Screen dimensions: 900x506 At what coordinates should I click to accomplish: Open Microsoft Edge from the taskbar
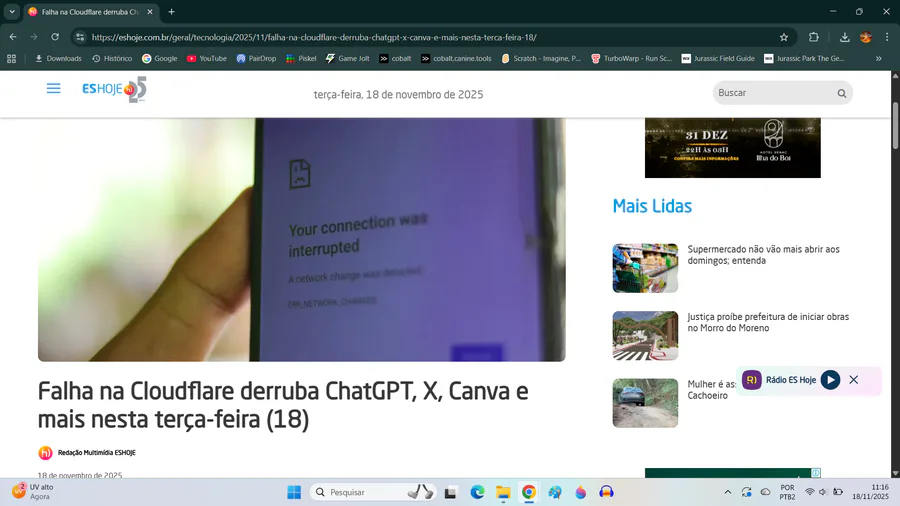click(477, 492)
